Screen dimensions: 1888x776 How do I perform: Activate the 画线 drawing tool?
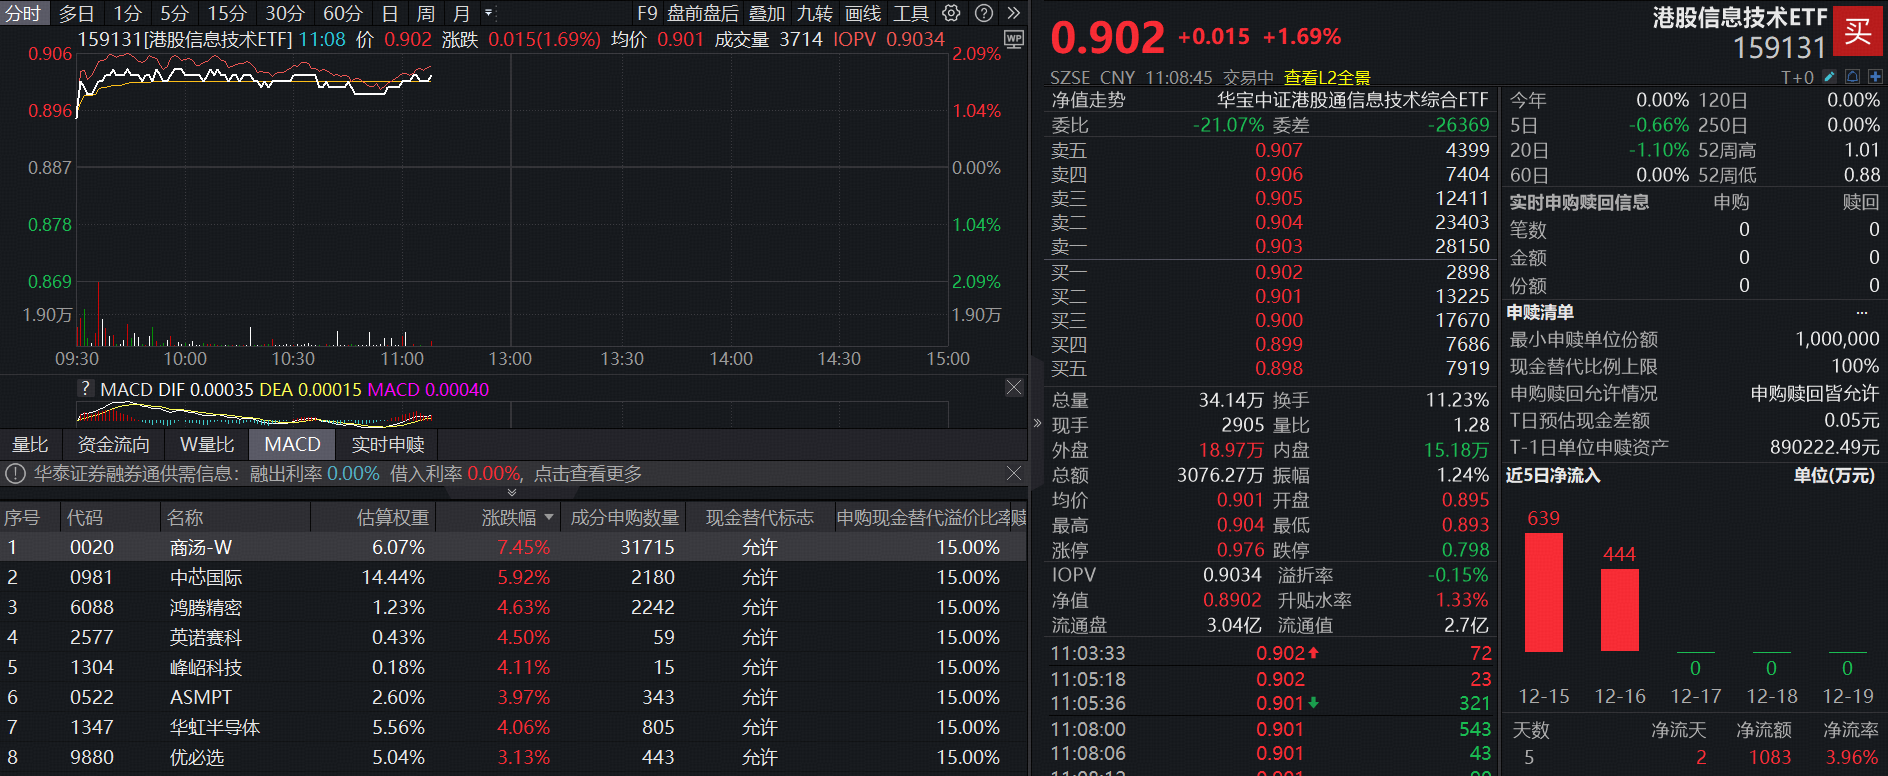point(863,13)
